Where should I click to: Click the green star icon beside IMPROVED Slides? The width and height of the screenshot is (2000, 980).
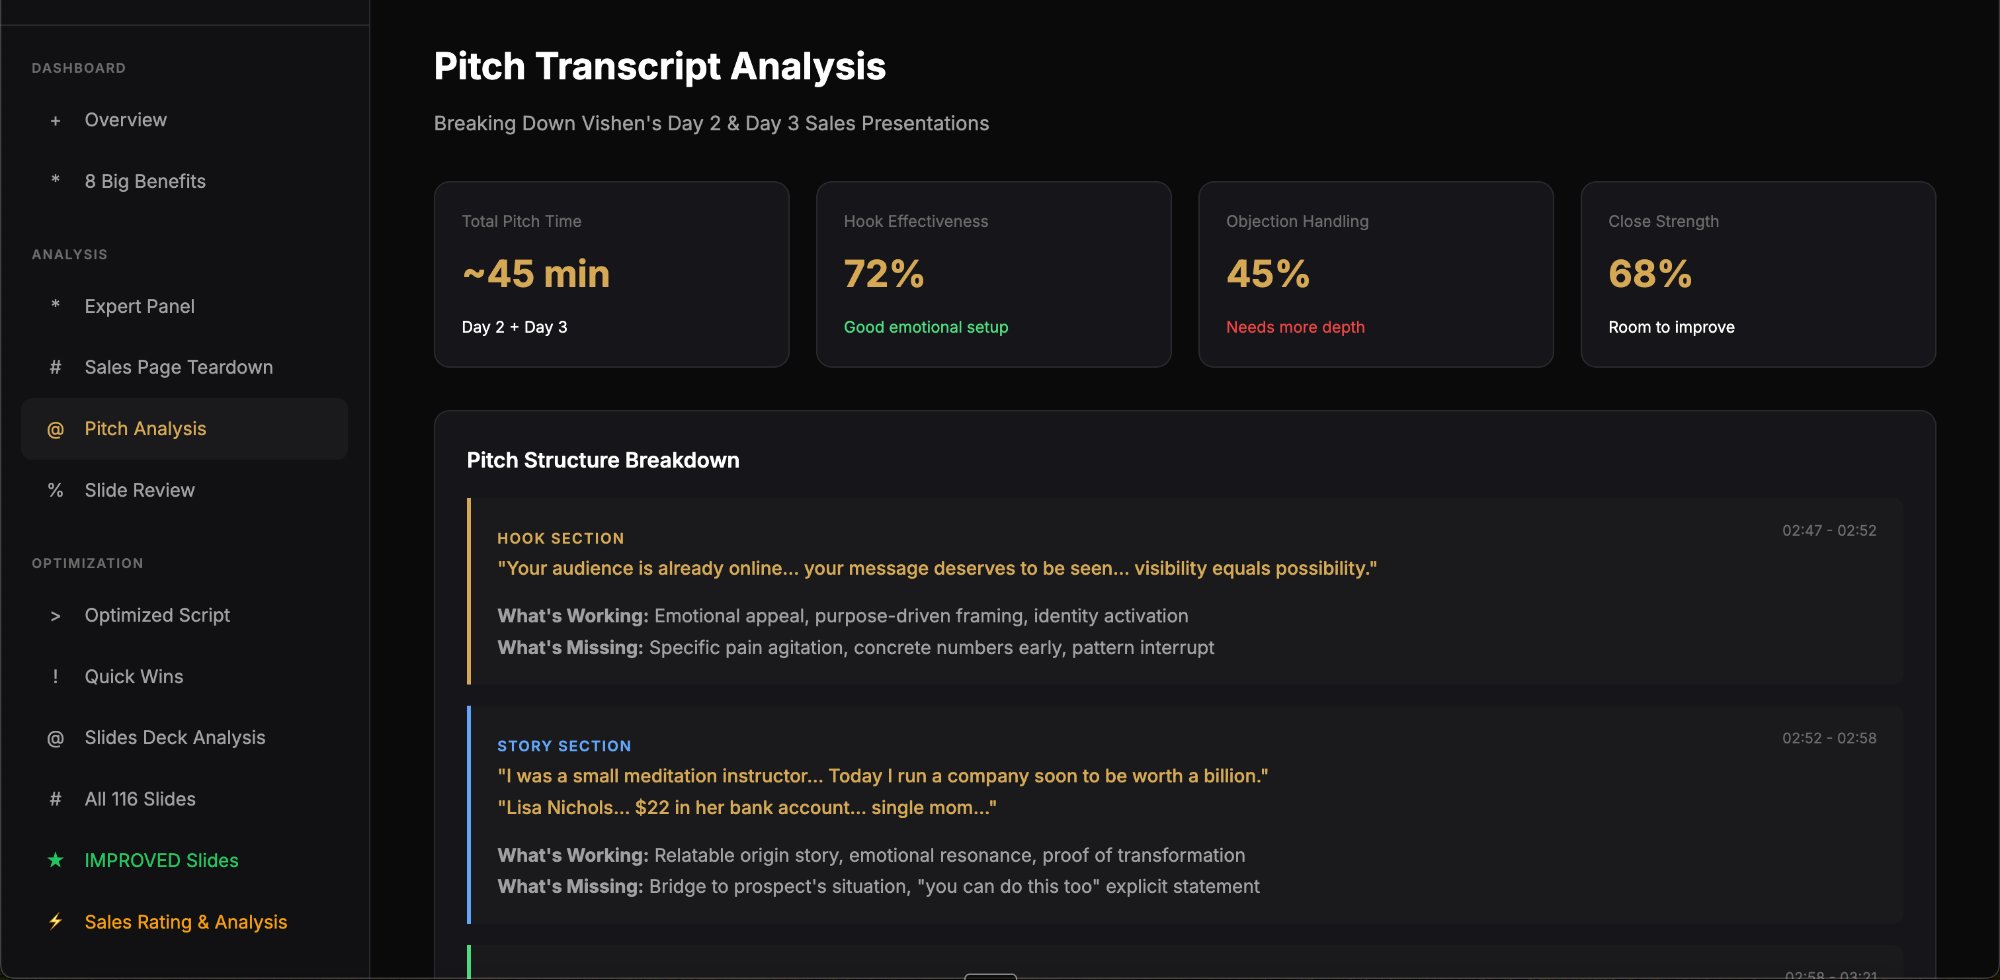point(55,860)
